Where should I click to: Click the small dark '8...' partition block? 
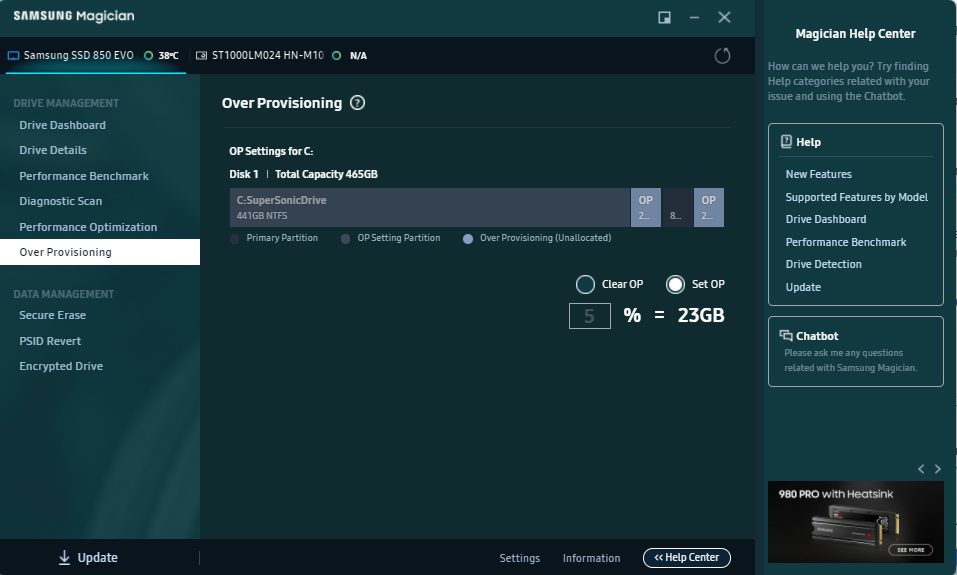[677, 208]
